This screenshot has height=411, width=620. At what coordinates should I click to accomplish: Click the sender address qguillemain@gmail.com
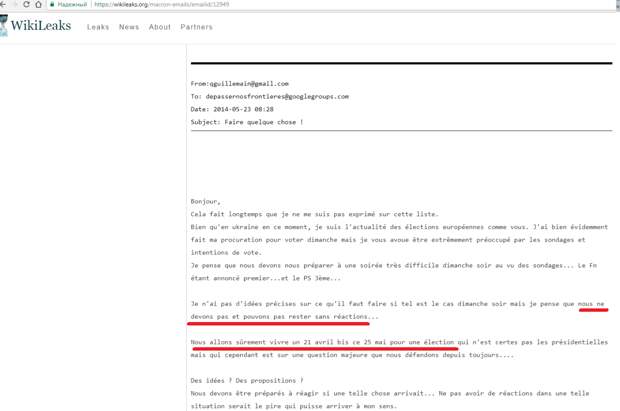point(249,84)
